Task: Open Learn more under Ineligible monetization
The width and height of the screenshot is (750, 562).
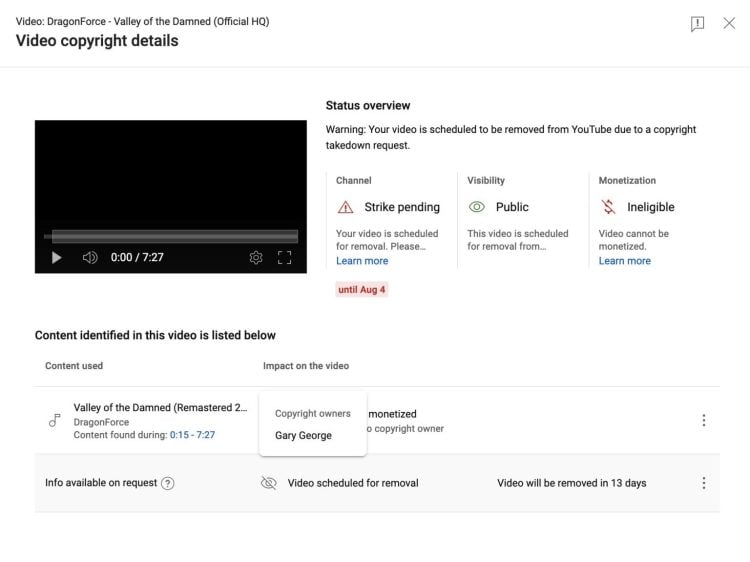Action: pyautogui.click(x=624, y=261)
